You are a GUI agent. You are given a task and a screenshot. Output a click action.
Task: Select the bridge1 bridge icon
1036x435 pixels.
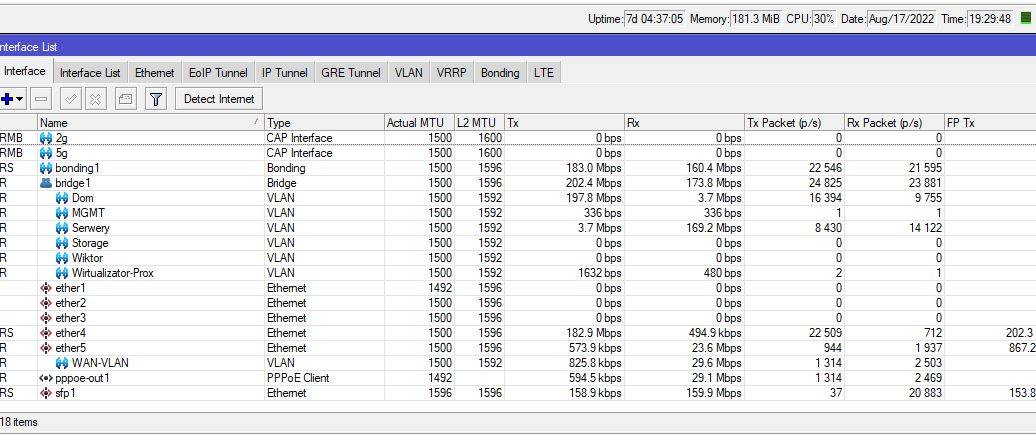[46, 183]
